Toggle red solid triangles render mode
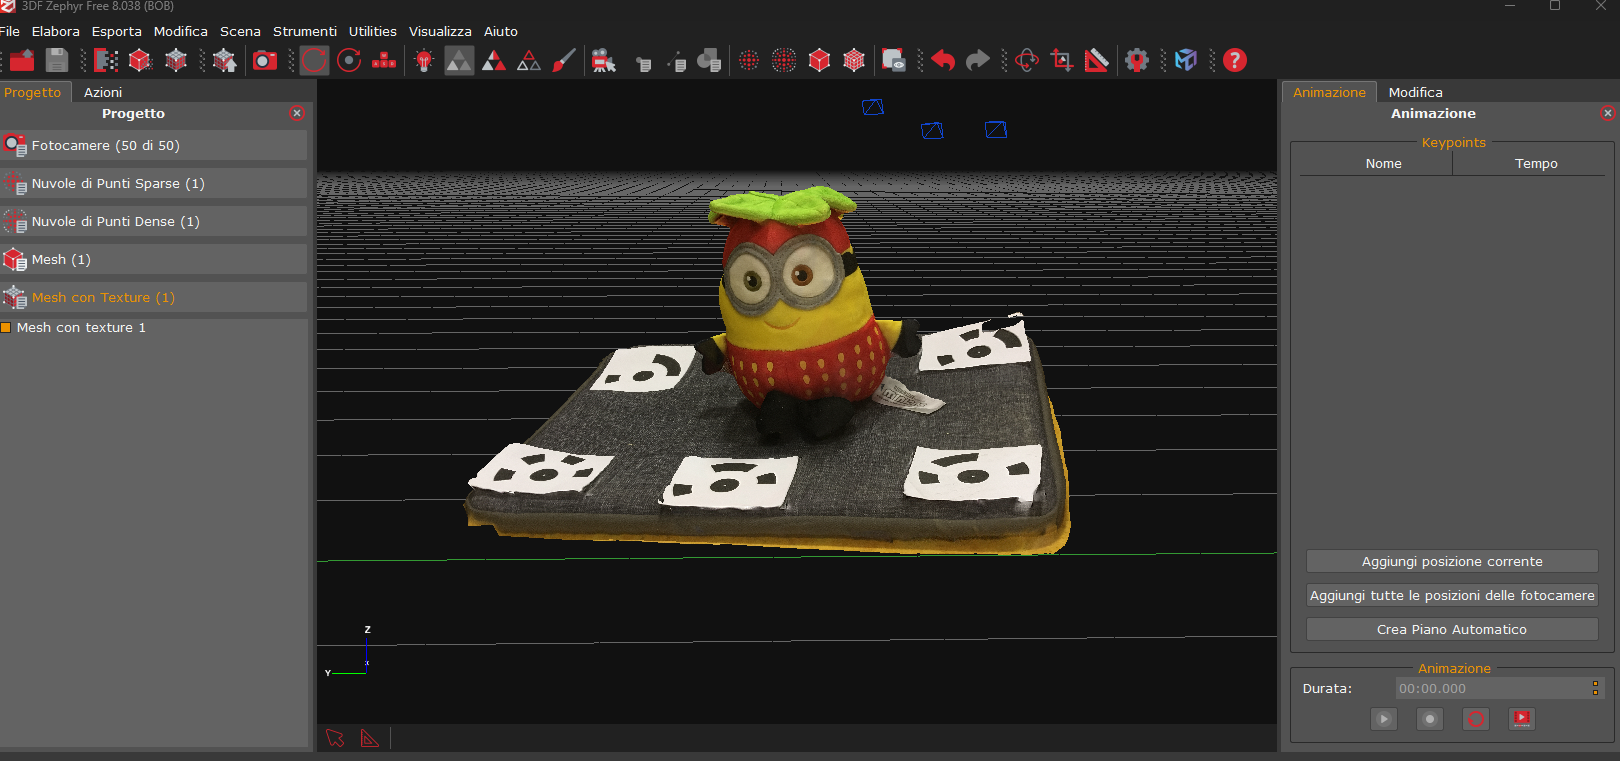This screenshot has height=761, width=1620. [x=494, y=60]
